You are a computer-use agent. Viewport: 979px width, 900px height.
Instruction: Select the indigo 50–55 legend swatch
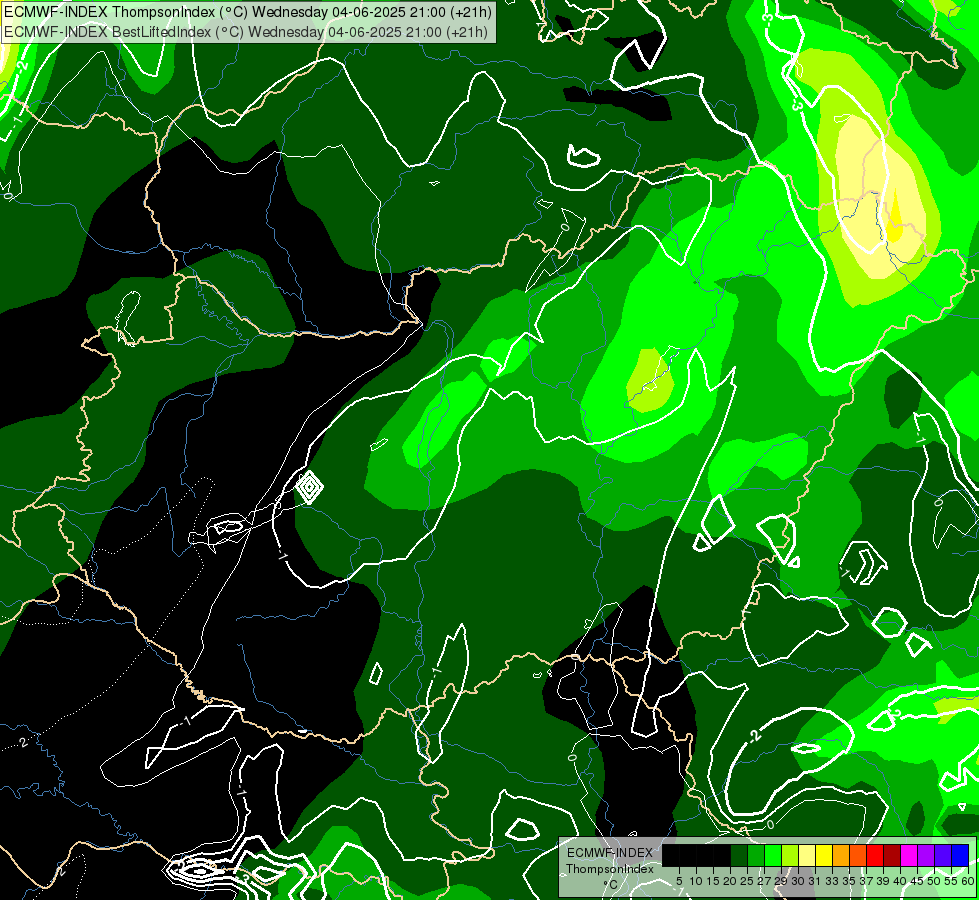pos(943,855)
